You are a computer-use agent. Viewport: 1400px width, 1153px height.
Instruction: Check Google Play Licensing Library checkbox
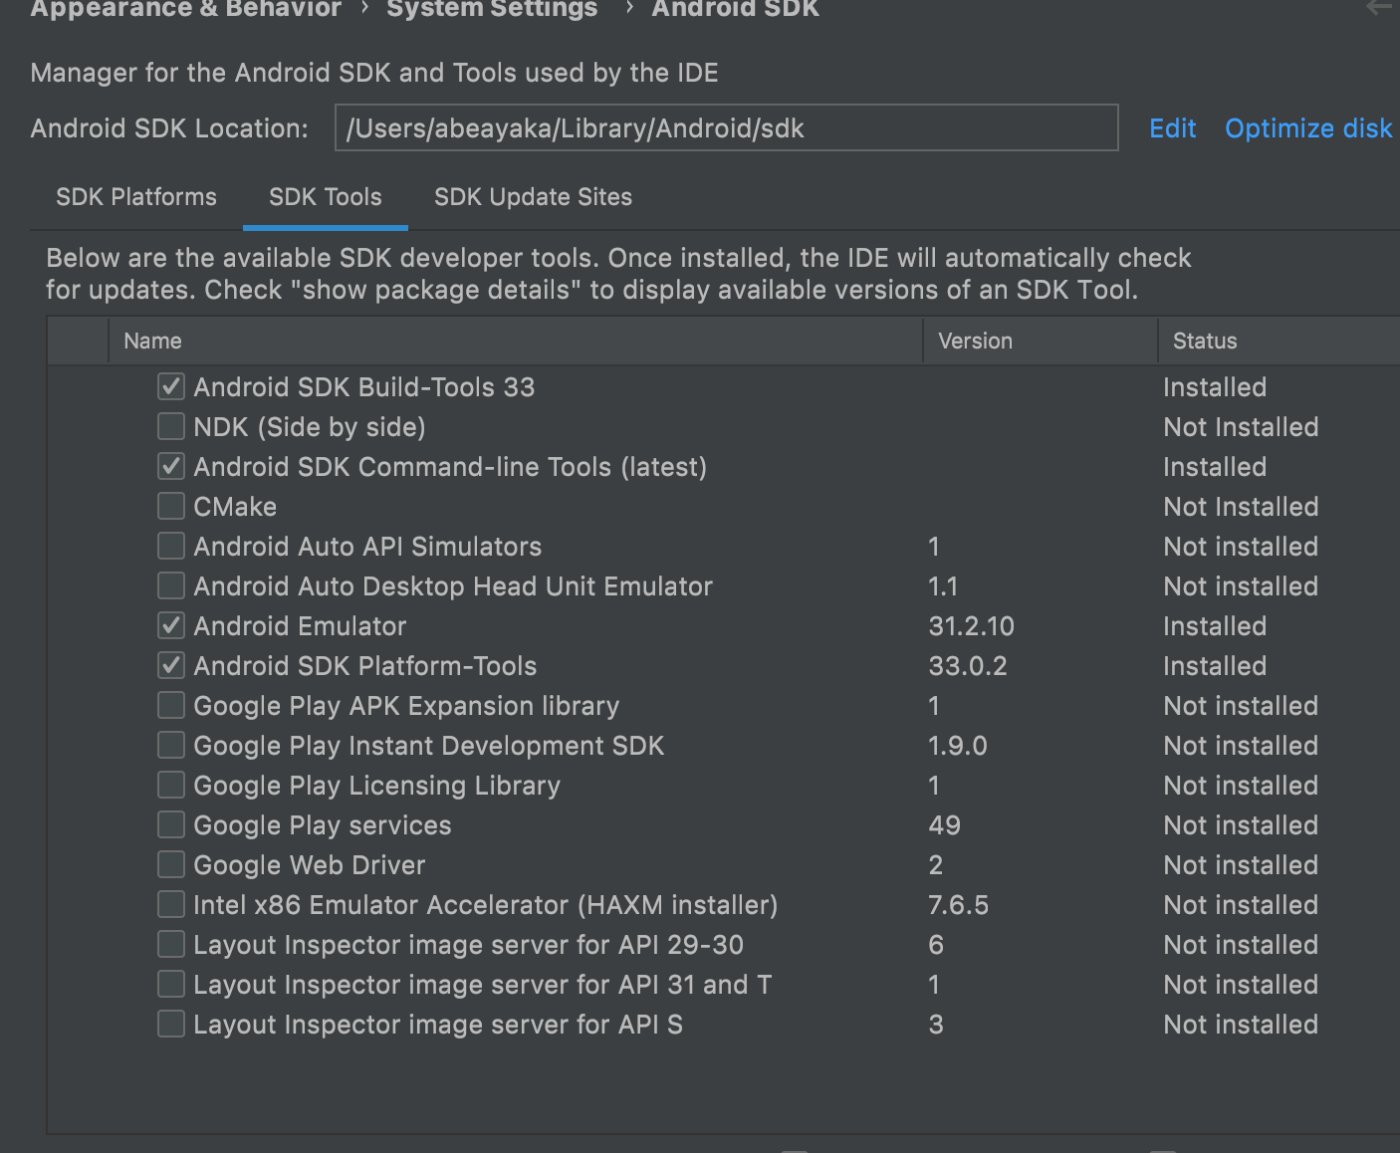[171, 785]
